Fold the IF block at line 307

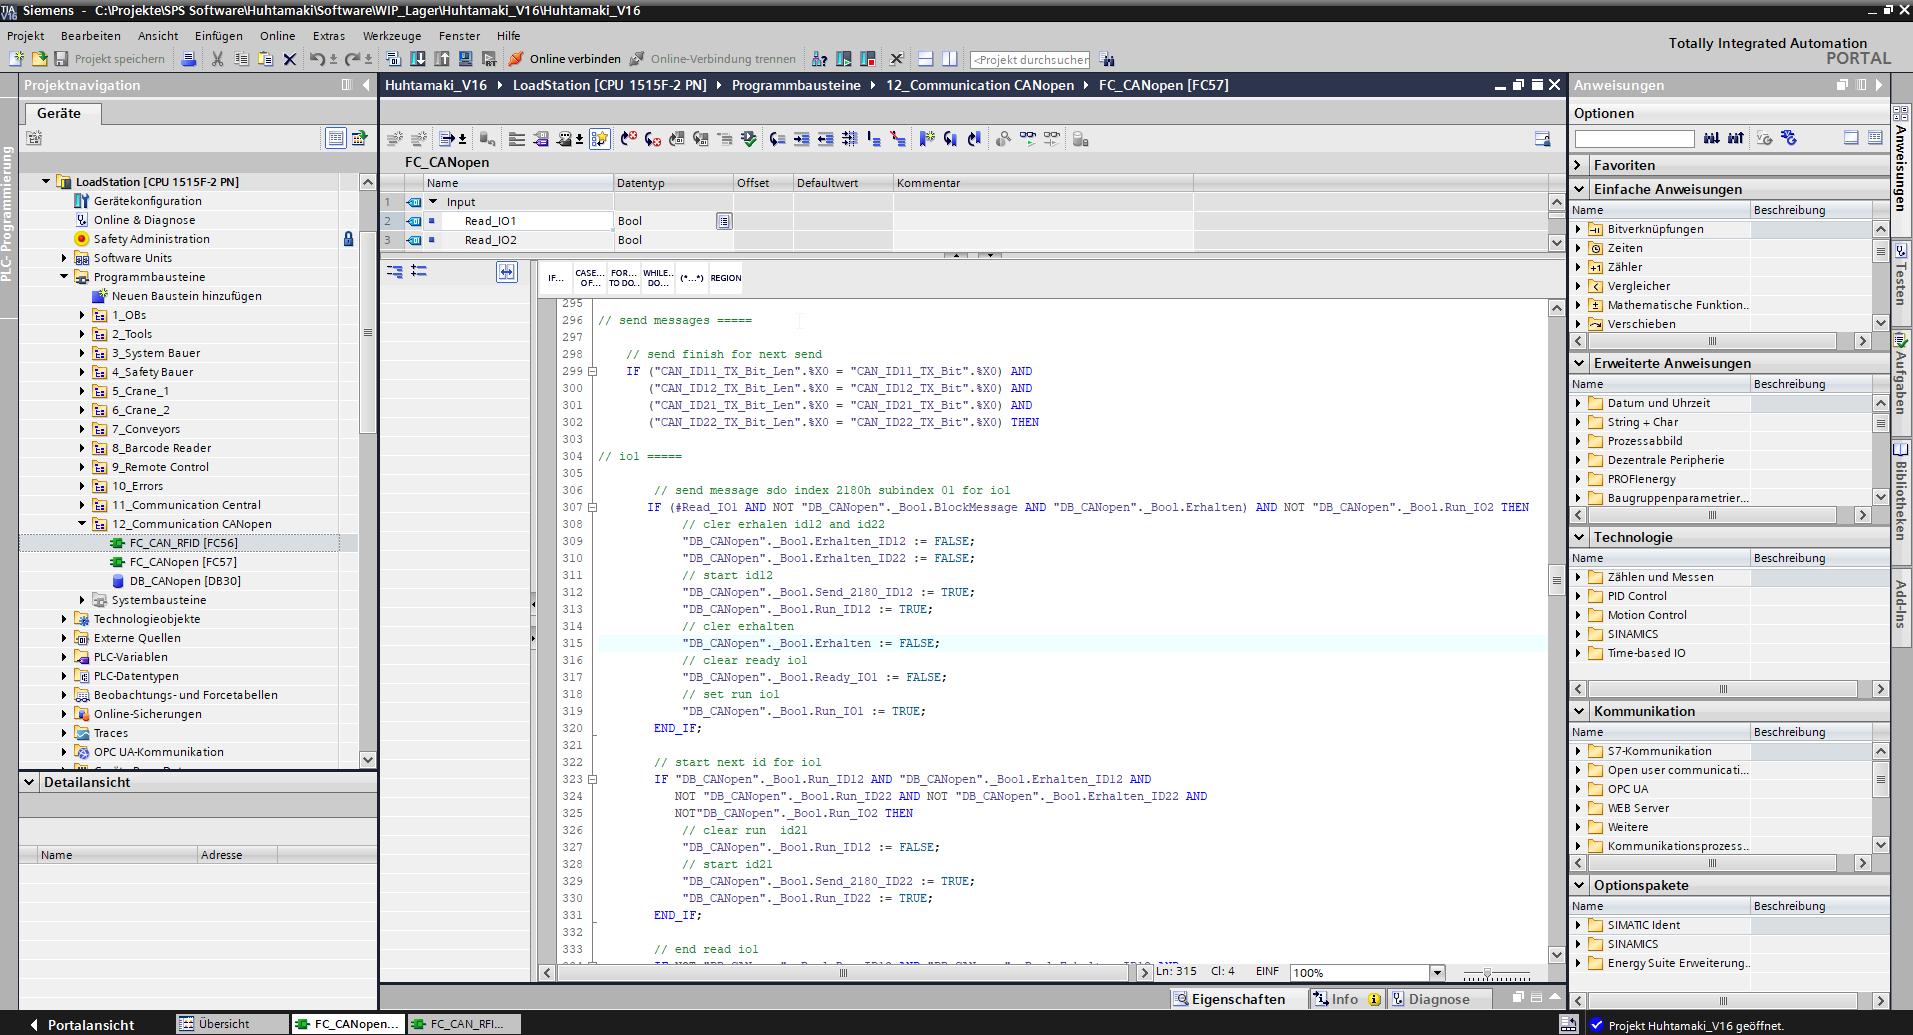(592, 507)
